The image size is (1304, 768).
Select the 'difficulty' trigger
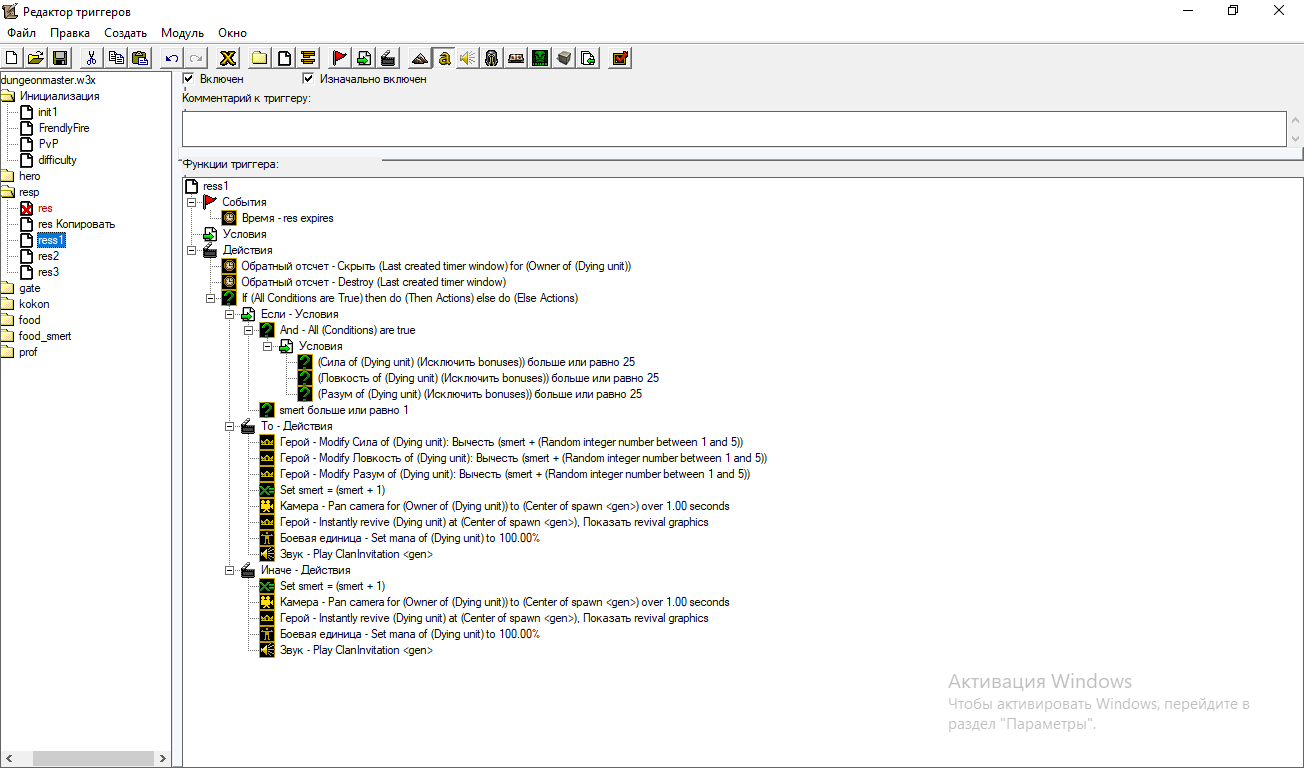[x=57, y=160]
